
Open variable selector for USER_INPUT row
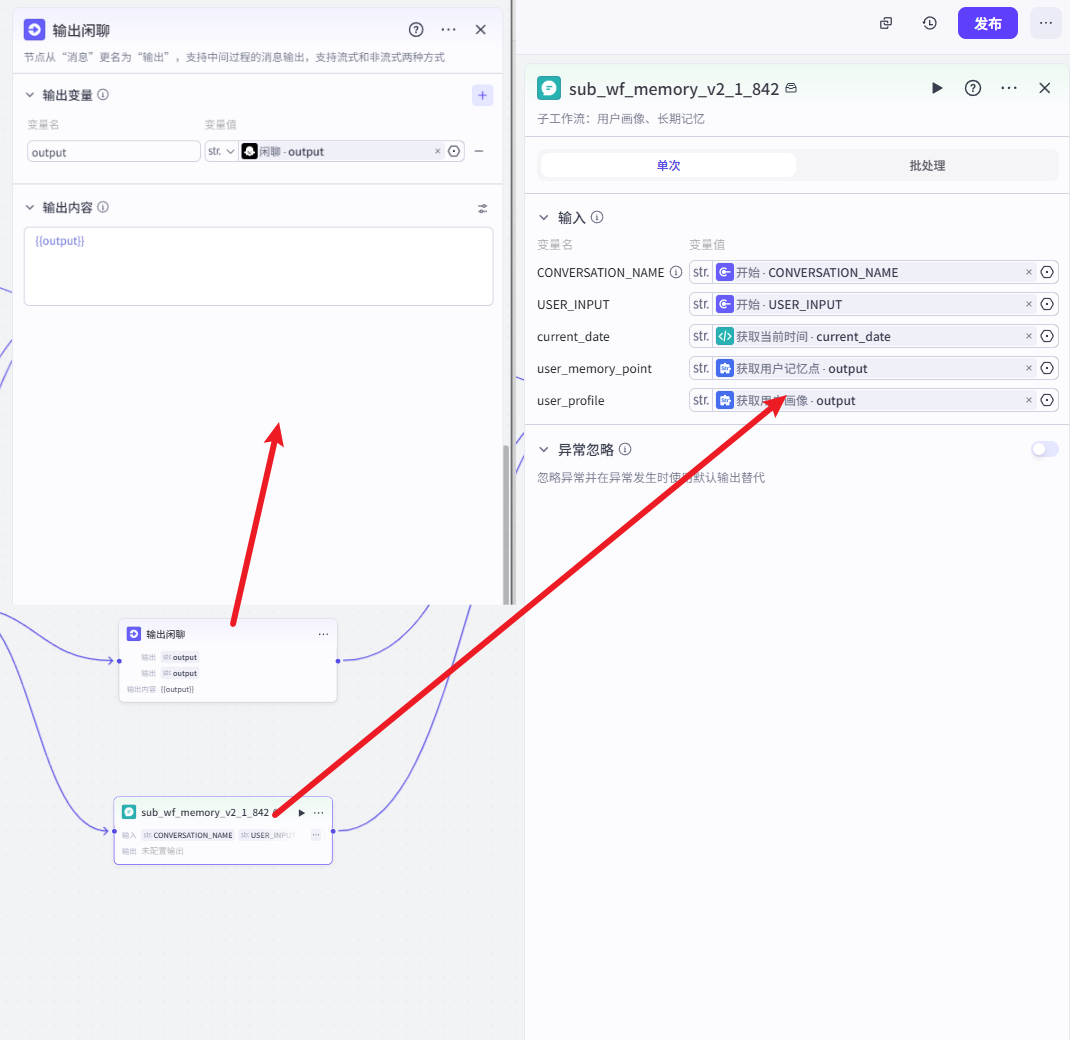pos(1047,304)
